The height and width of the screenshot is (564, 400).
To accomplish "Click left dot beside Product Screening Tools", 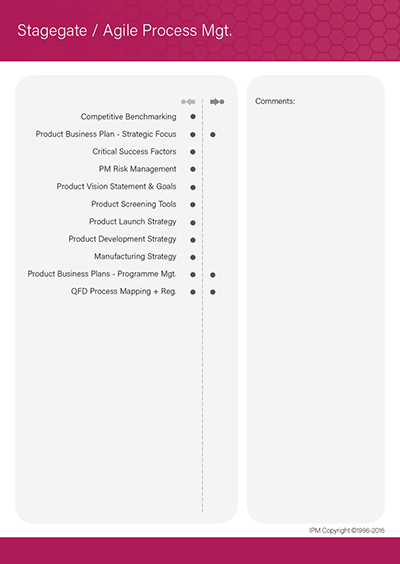I will point(193,204).
